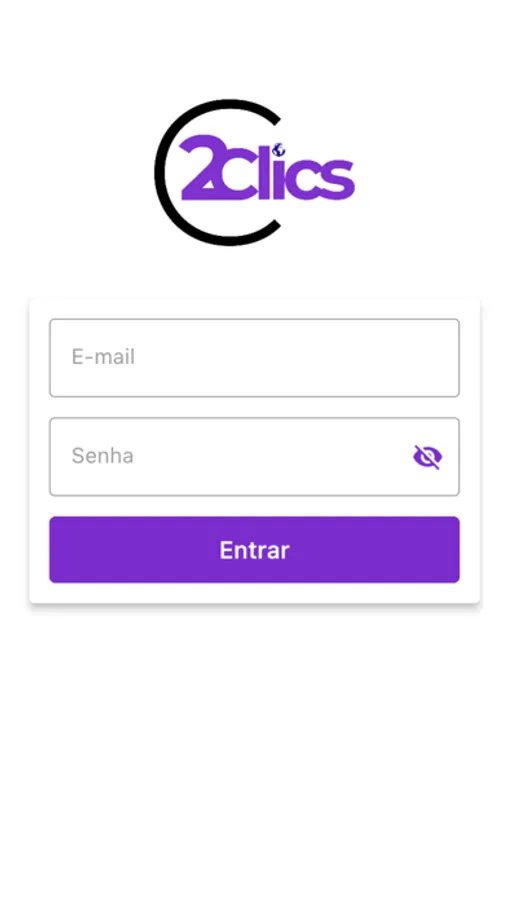Click the Senha placeholder text
507x900 pixels.
103,456
